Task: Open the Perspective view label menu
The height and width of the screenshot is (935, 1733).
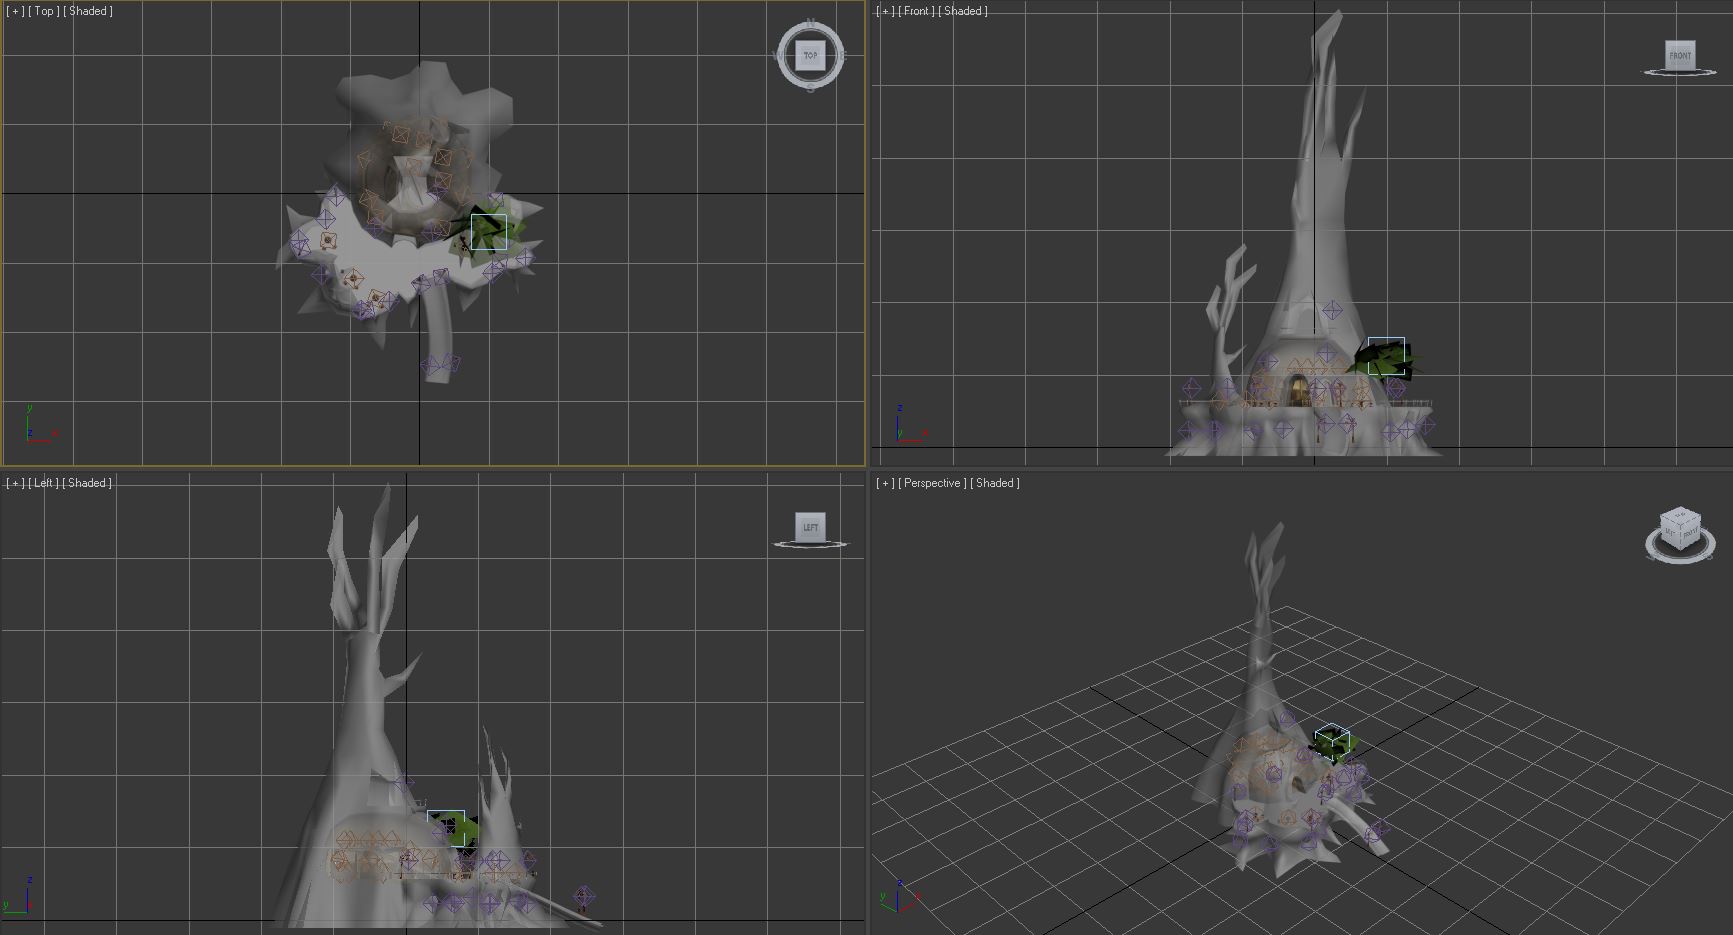Action: coord(933,483)
